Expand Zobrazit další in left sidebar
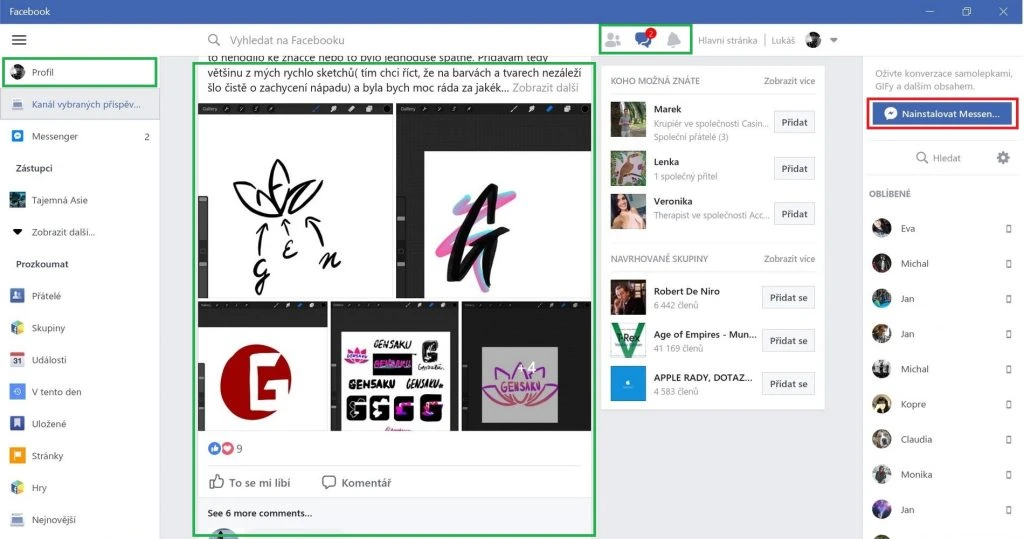Screen dimensions: 1024x539 point(62,232)
